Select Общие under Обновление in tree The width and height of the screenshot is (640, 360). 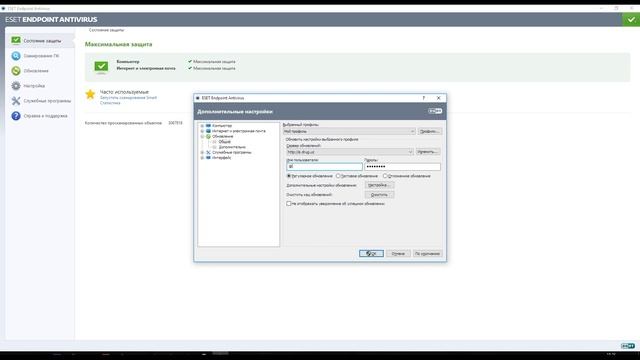click(x=224, y=142)
